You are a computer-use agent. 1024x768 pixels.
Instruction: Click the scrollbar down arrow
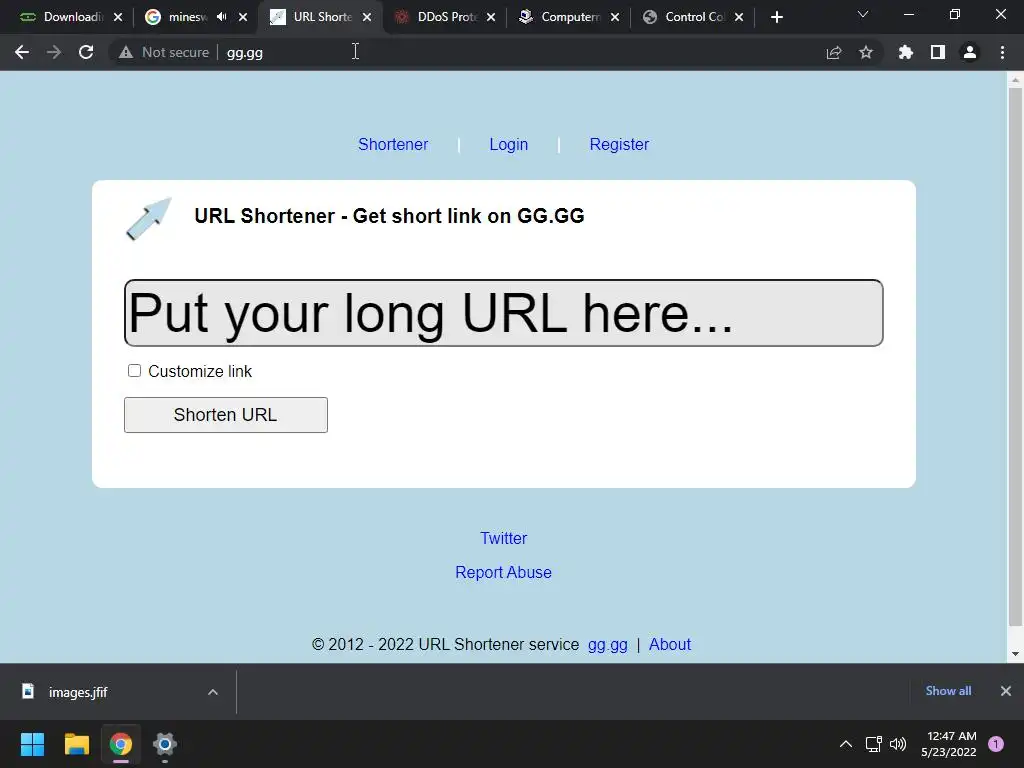pos(1015,654)
